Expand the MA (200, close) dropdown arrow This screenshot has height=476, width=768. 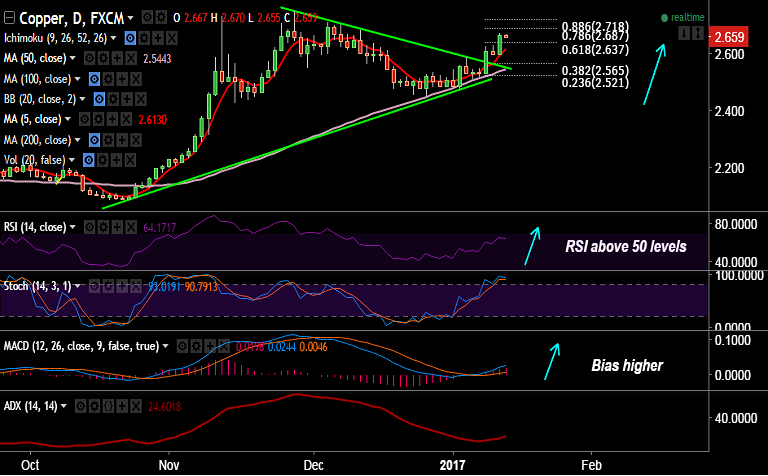(x=77, y=140)
